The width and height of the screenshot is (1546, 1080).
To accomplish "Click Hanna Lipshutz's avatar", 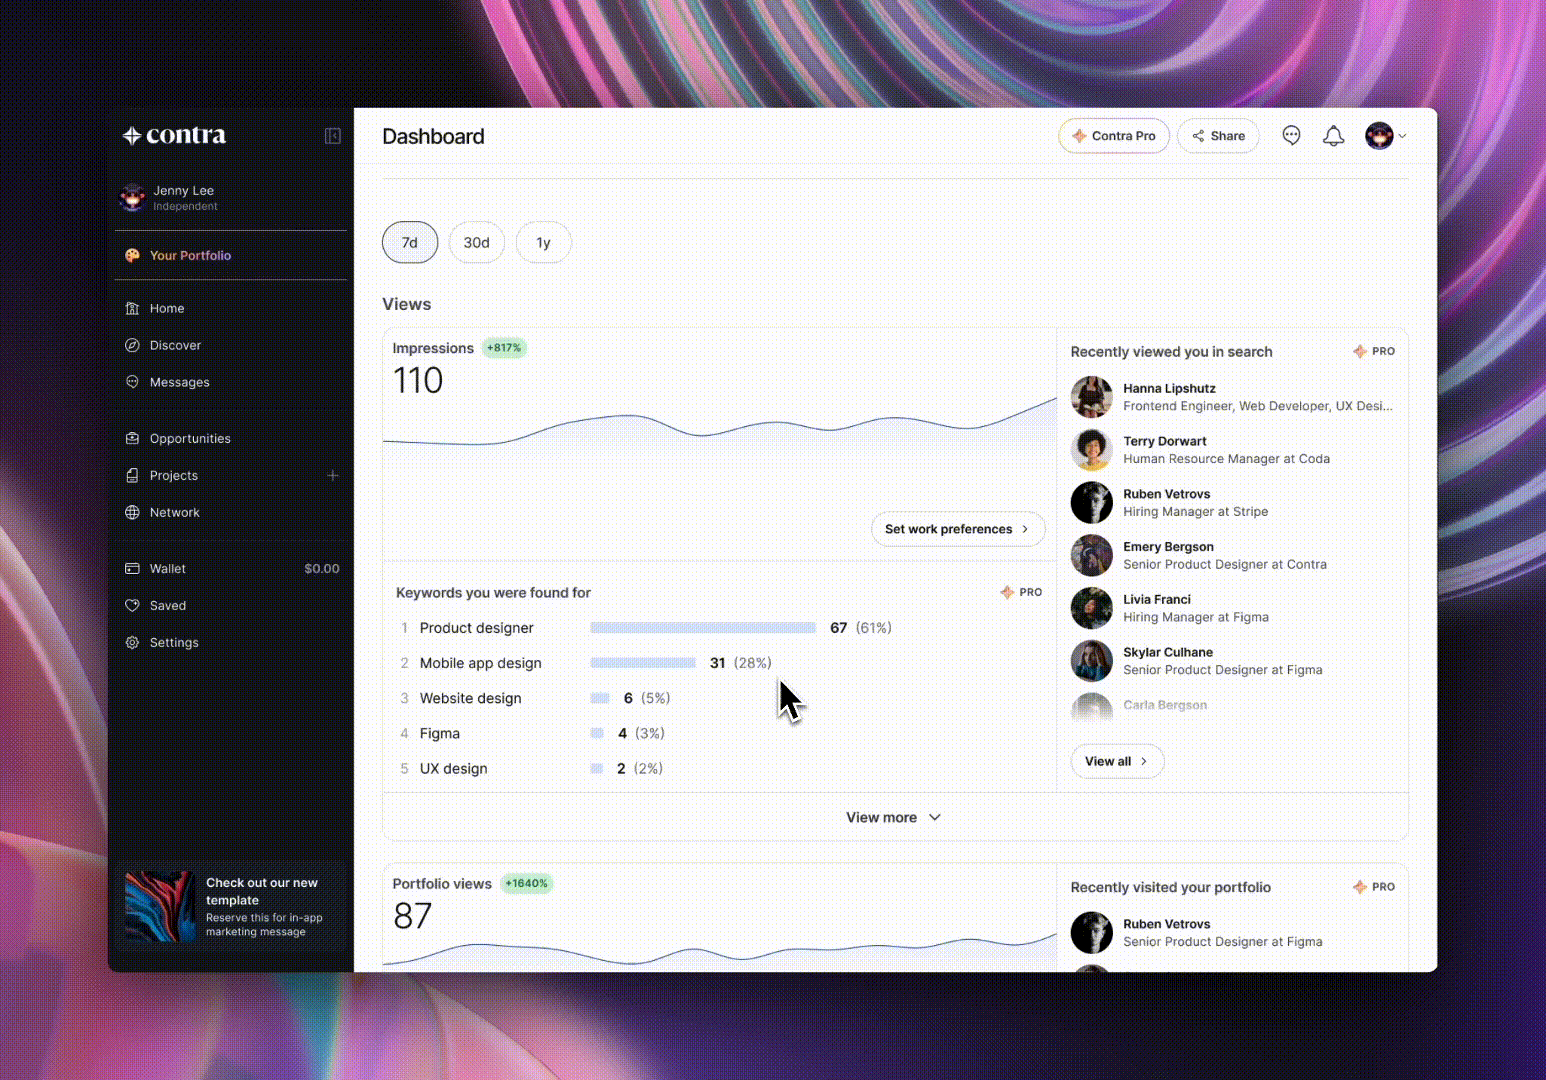I will 1092,397.
